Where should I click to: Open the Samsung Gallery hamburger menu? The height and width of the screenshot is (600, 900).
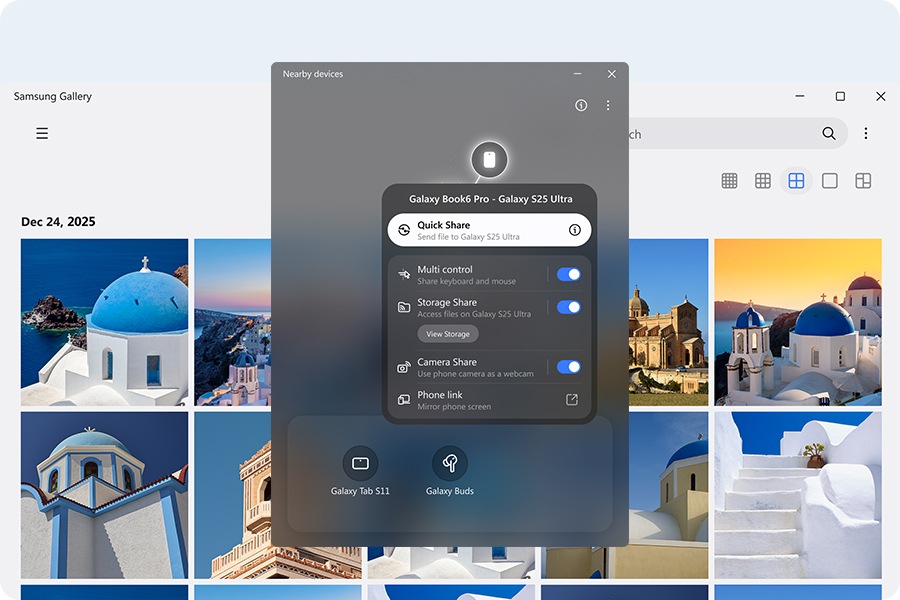[x=42, y=133]
